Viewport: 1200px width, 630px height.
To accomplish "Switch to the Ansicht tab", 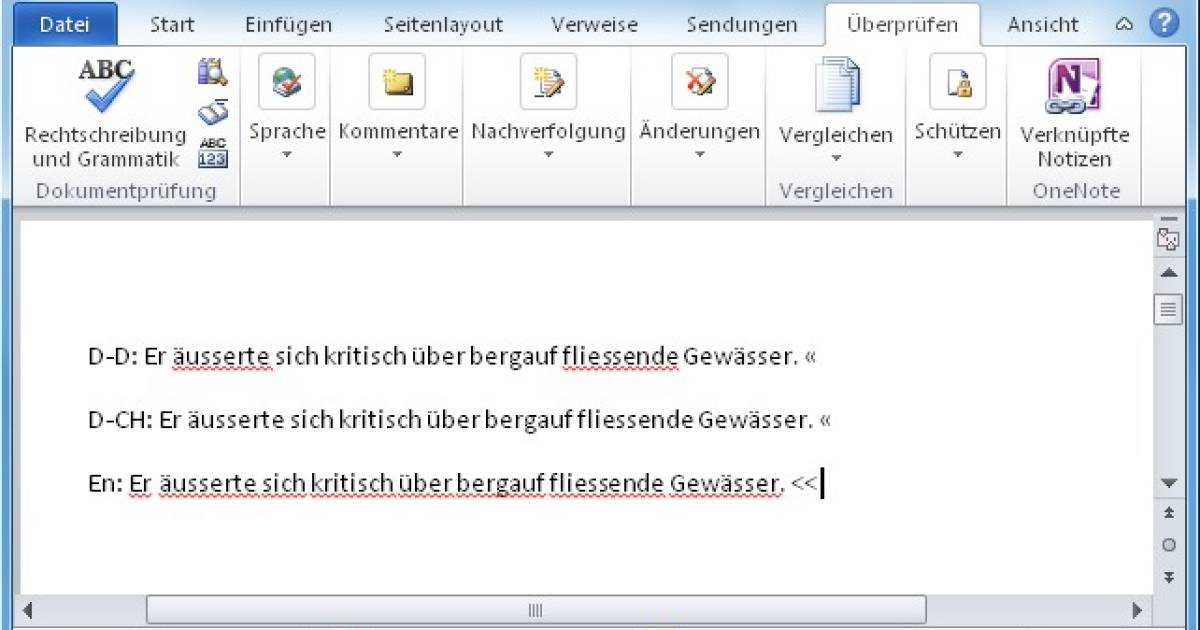I will (x=1042, y=23).
